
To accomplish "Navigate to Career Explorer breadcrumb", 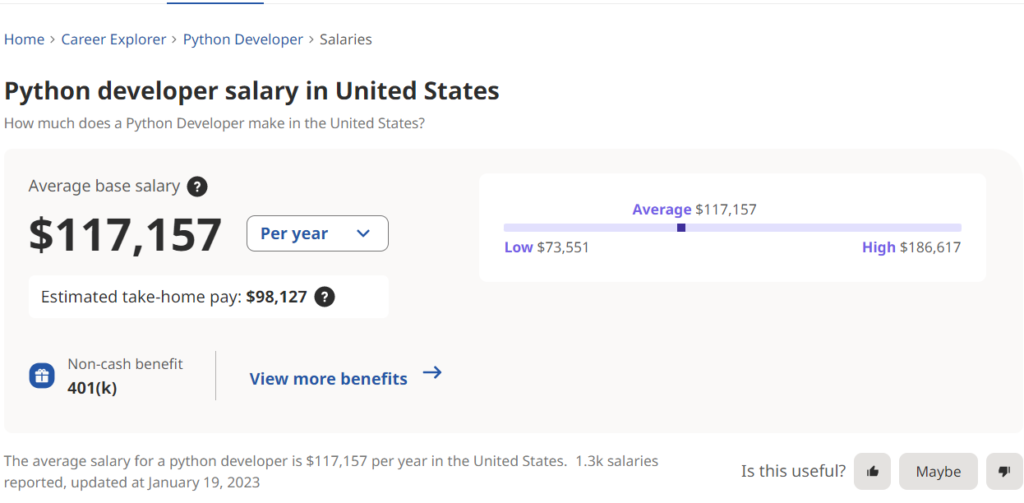I will click(114, 40).
